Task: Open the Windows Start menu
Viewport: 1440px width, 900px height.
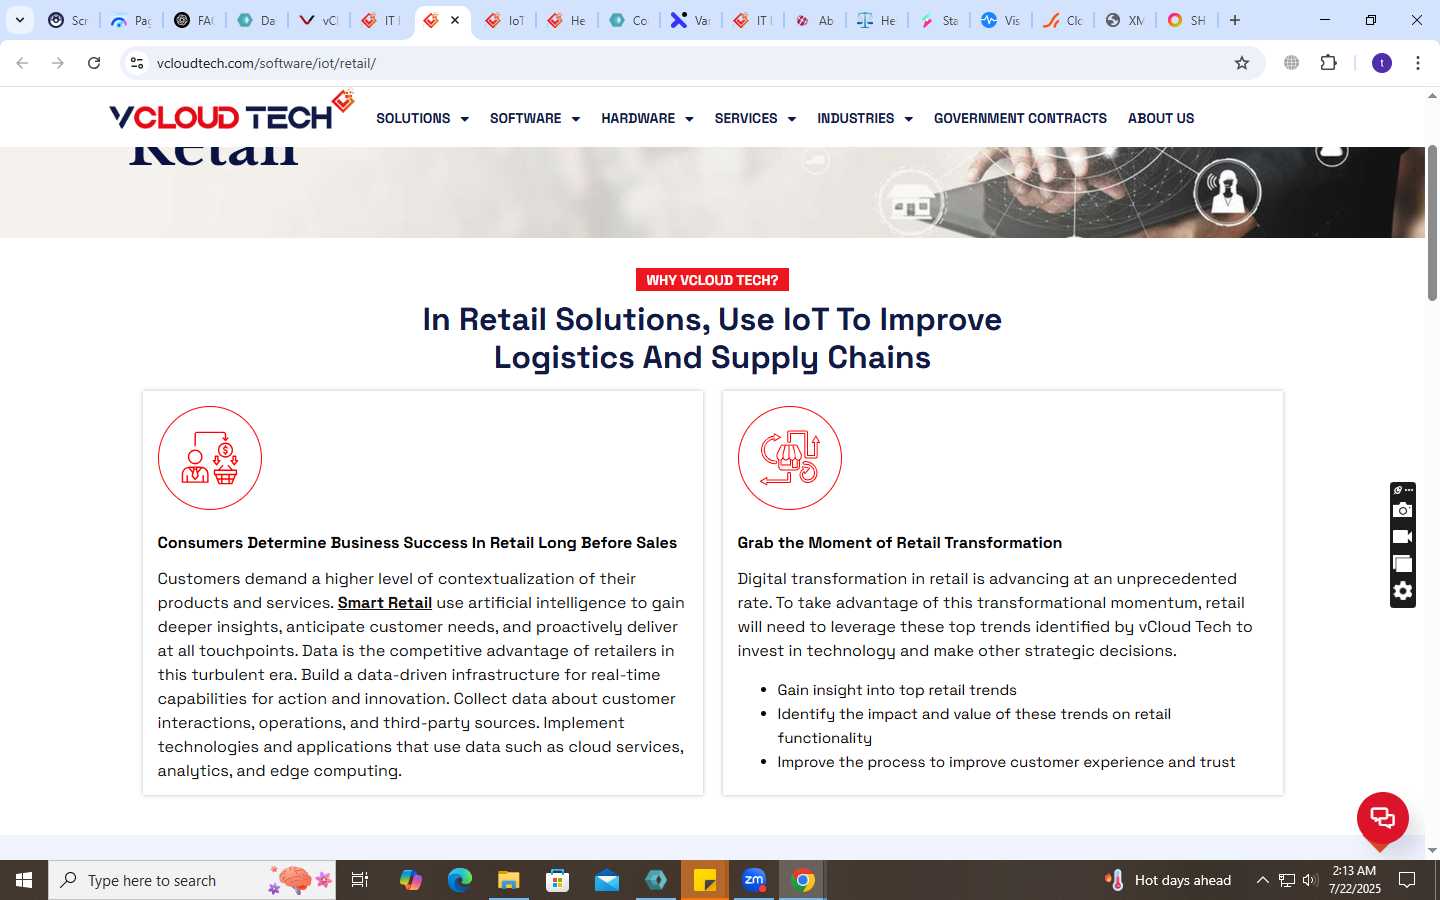Action: [24, 880]
